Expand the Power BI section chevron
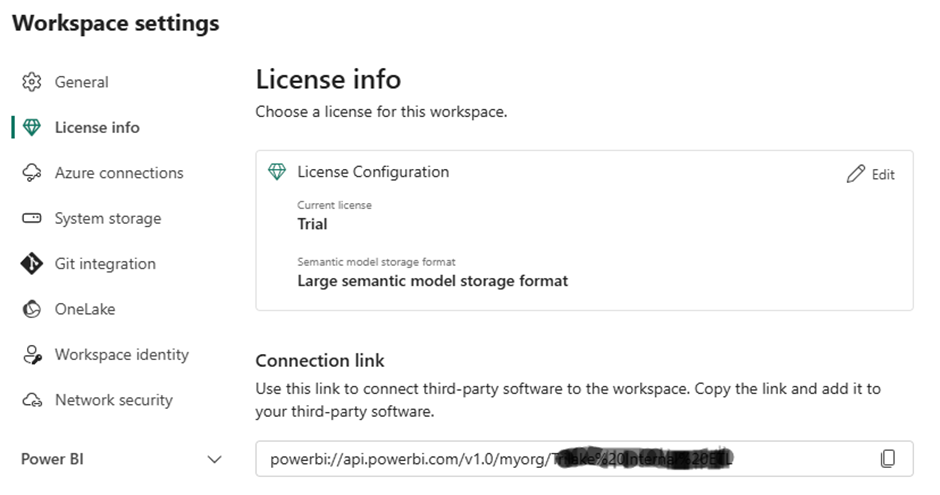This screenshot has width=940, height=495. tap(214, 459)
